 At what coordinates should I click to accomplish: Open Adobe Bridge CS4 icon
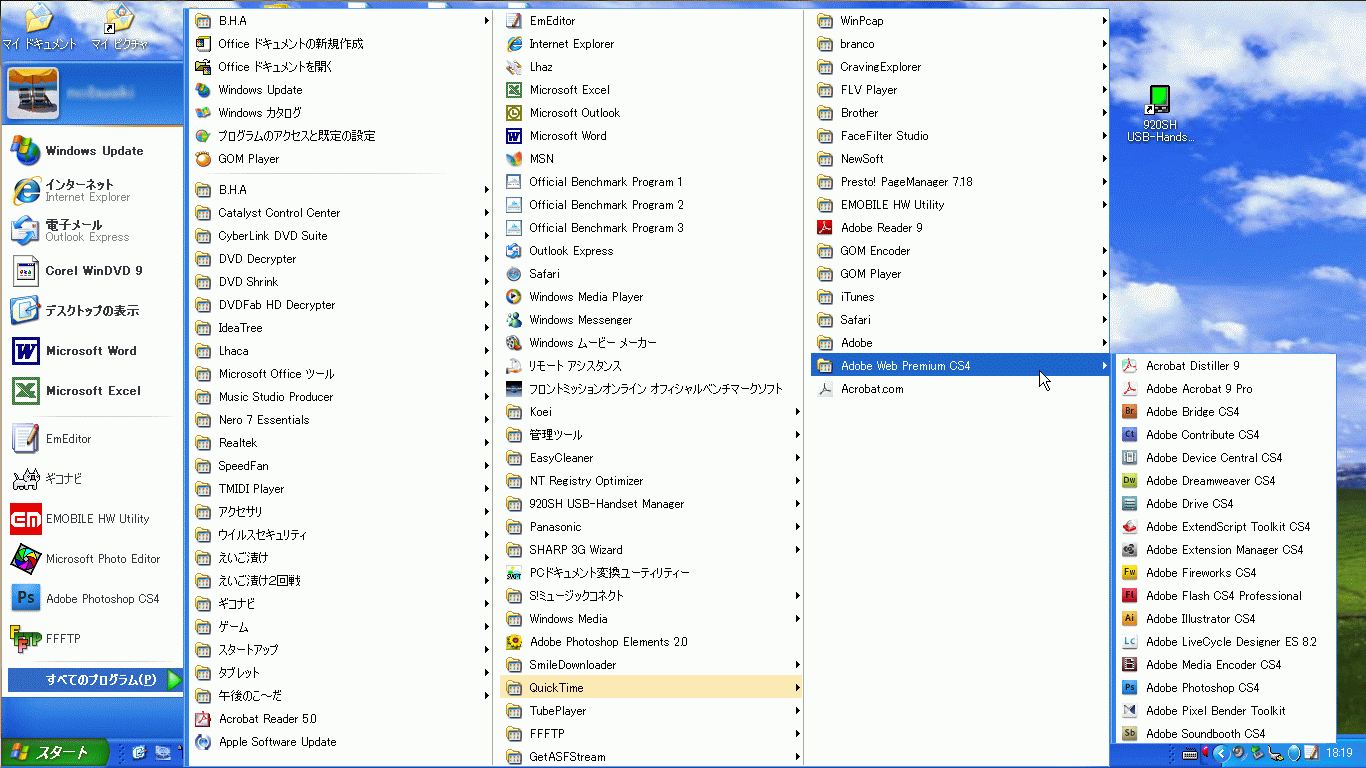coord(1129,412)
